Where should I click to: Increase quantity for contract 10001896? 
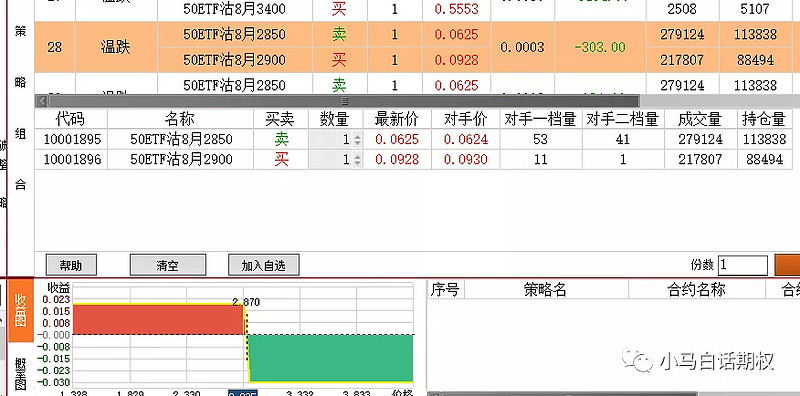pos(357,157)
